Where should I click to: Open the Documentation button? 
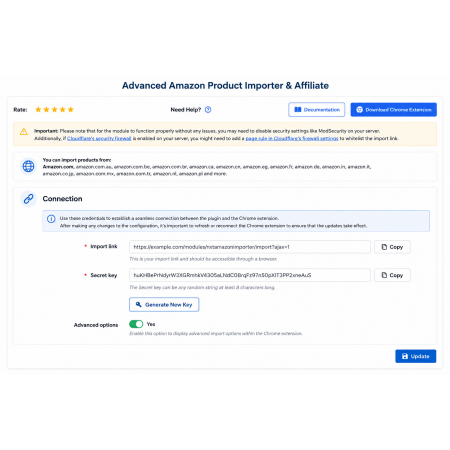coord(317,110)
